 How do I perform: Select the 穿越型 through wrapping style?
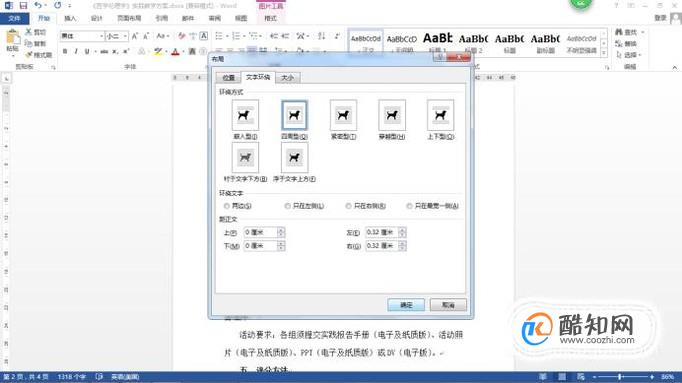tap(392, 115)
